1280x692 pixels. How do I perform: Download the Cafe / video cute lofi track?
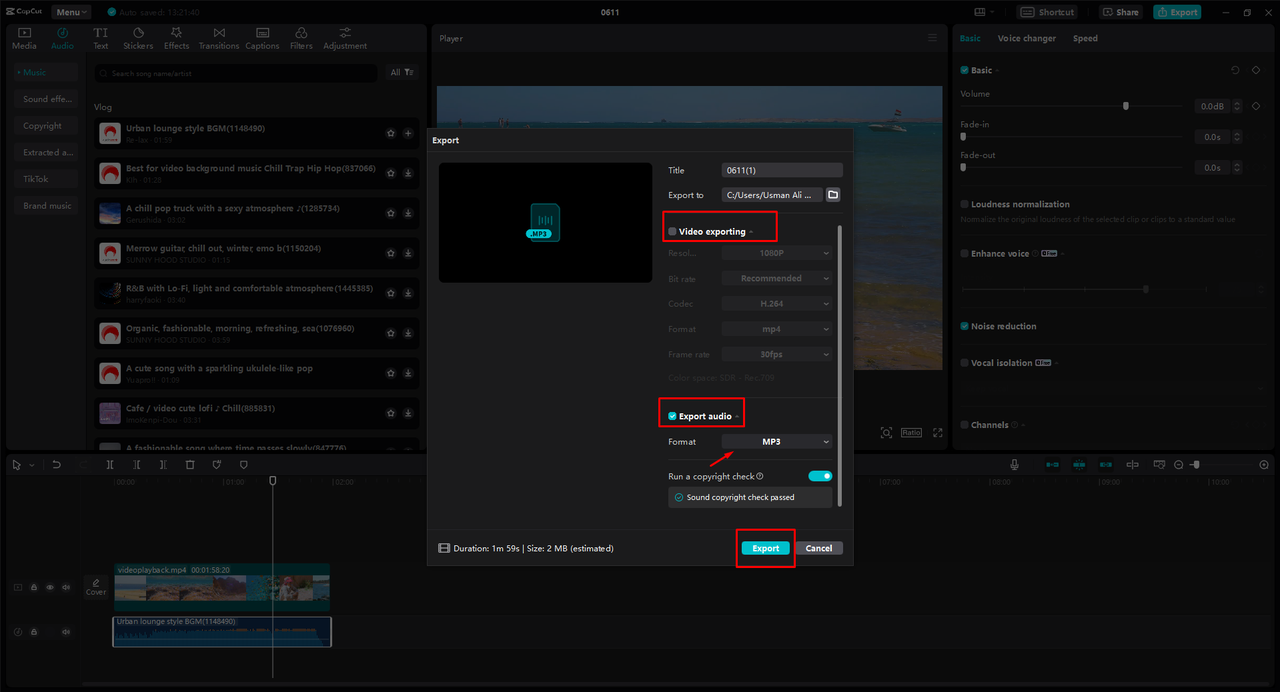[x=408, y=413]
